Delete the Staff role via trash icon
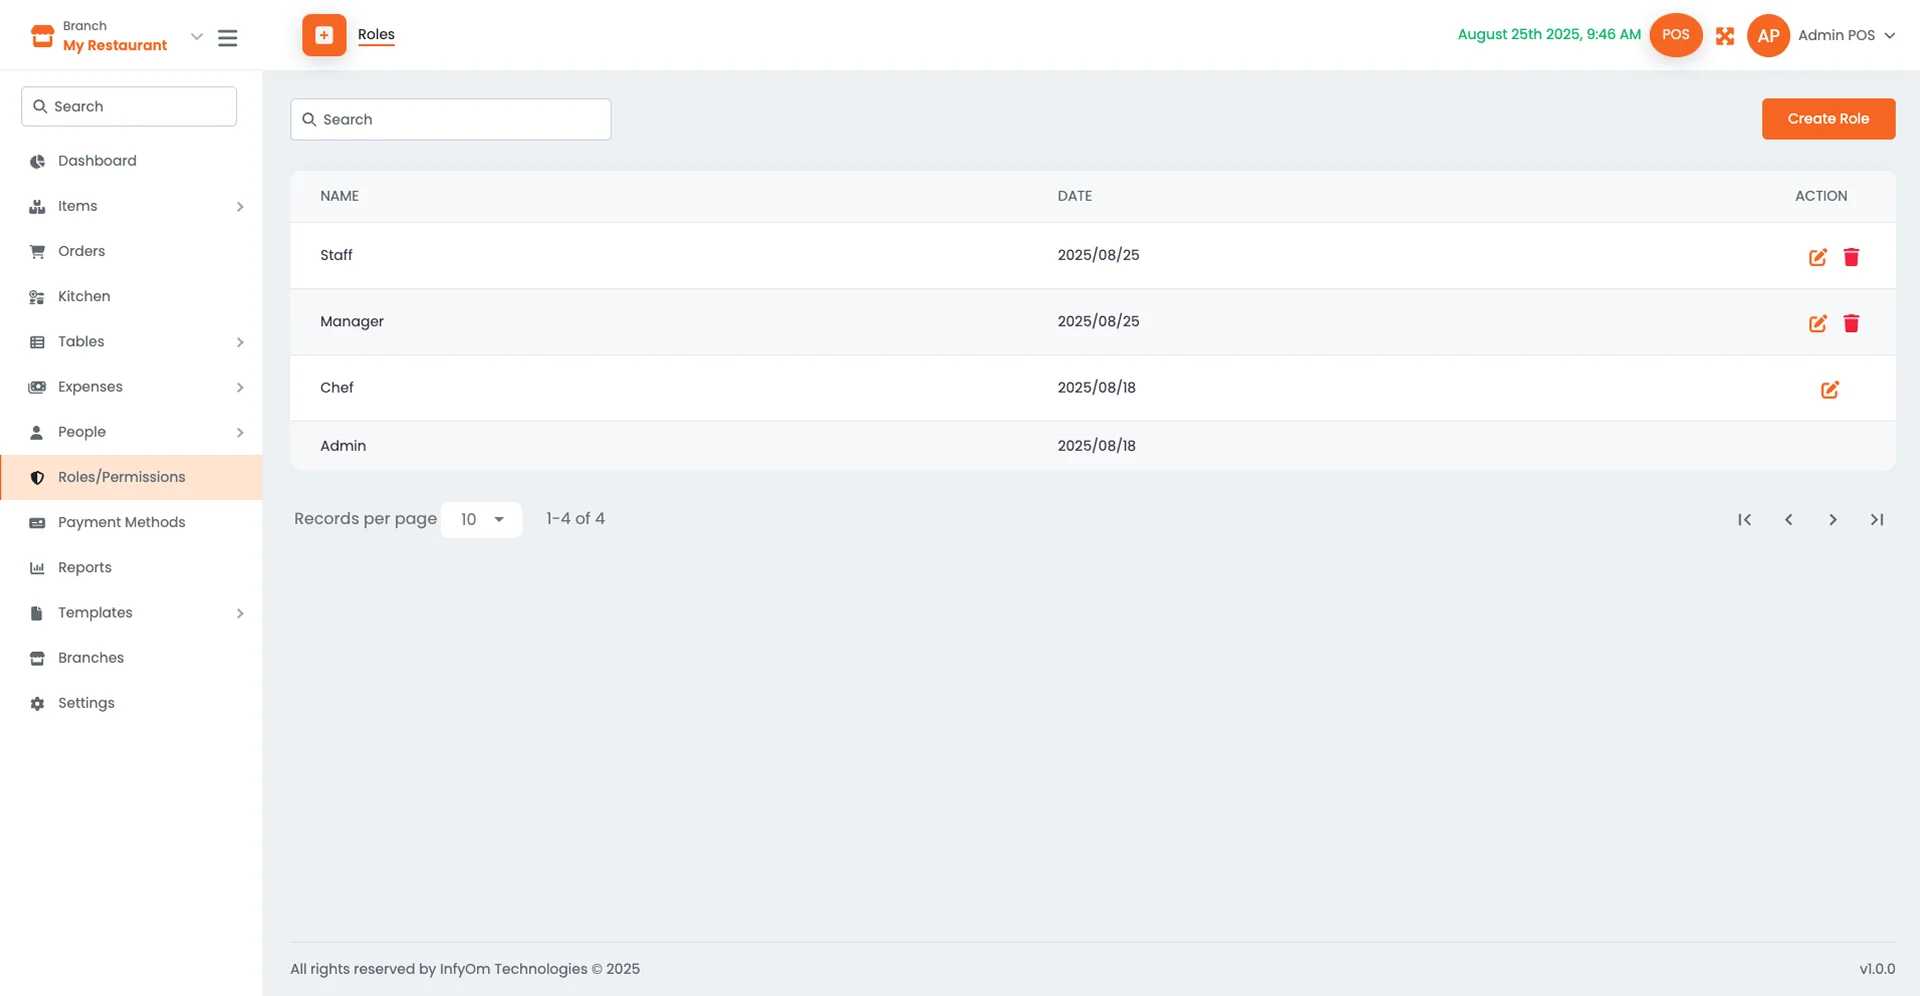The height and width of the screenshot is (996, 1920). (1851, 257)
